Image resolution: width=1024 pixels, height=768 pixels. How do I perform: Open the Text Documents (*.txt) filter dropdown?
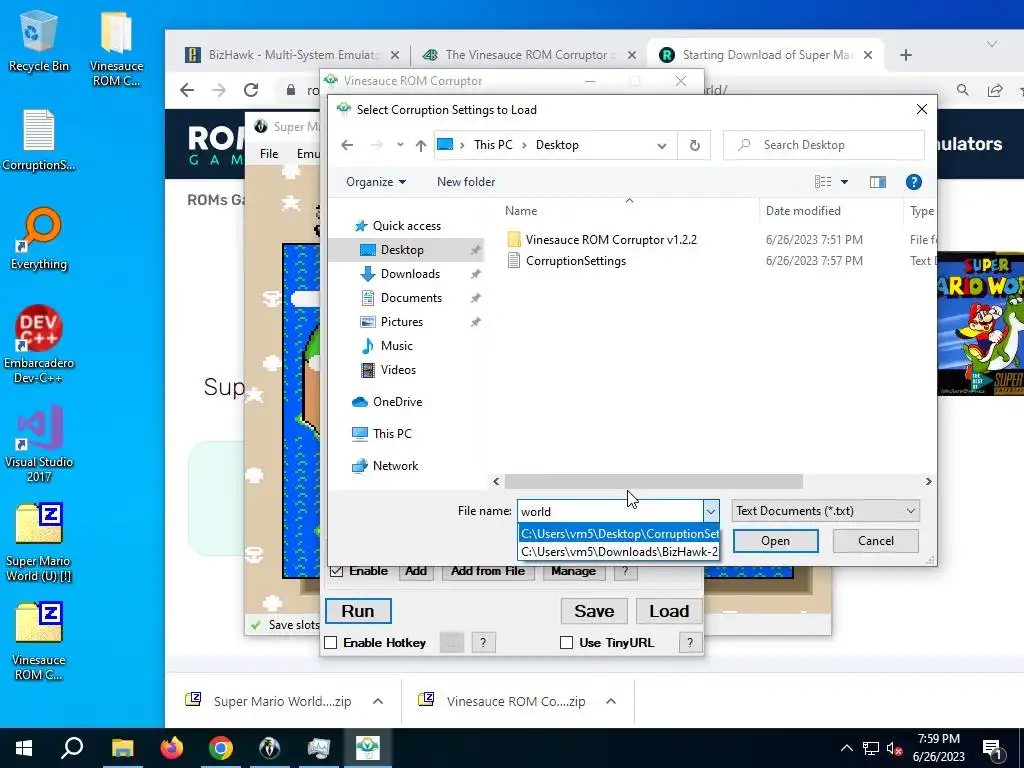click(x=825, y=511)
